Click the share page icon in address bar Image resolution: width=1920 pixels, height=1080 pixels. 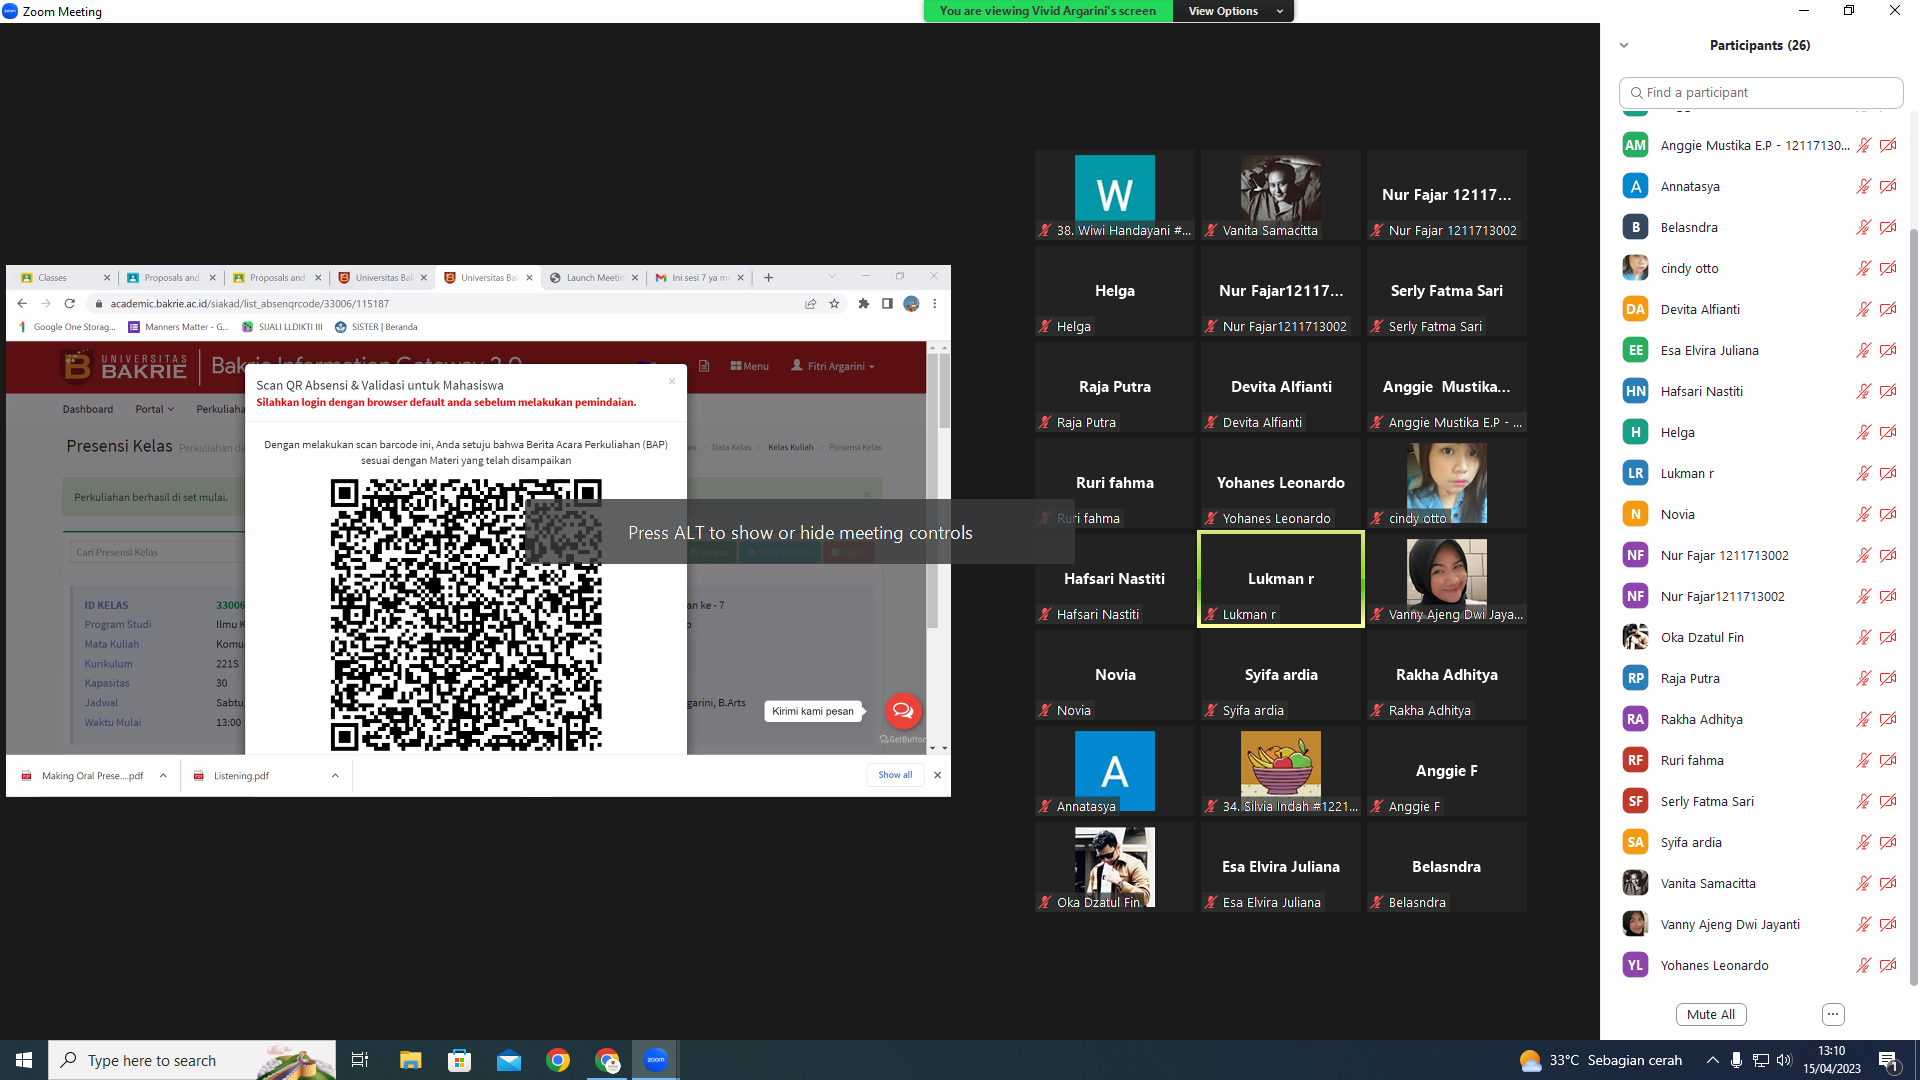(x=810, y=304)
